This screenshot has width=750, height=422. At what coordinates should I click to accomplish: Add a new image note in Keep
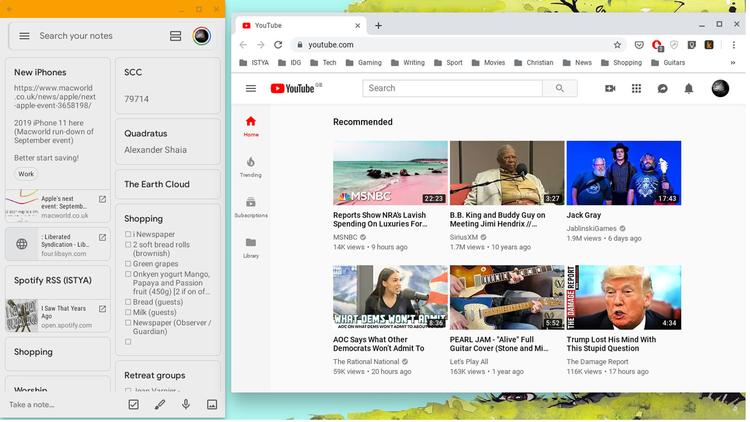212,405
